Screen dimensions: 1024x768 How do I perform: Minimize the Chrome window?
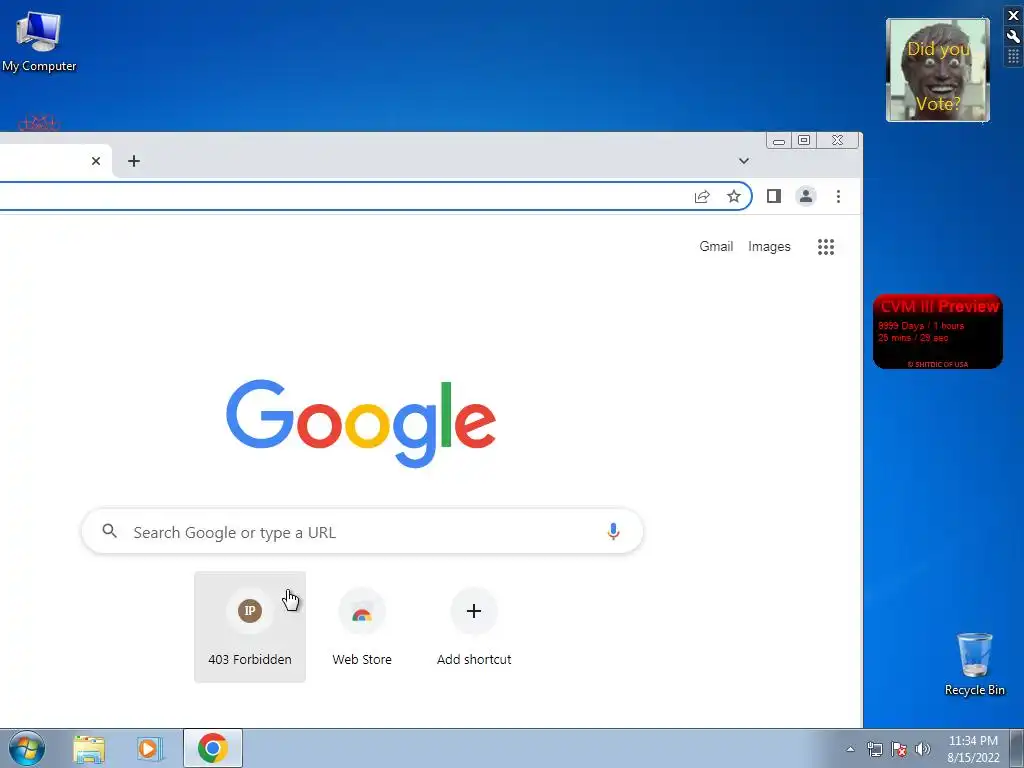[x=778, y=140]
